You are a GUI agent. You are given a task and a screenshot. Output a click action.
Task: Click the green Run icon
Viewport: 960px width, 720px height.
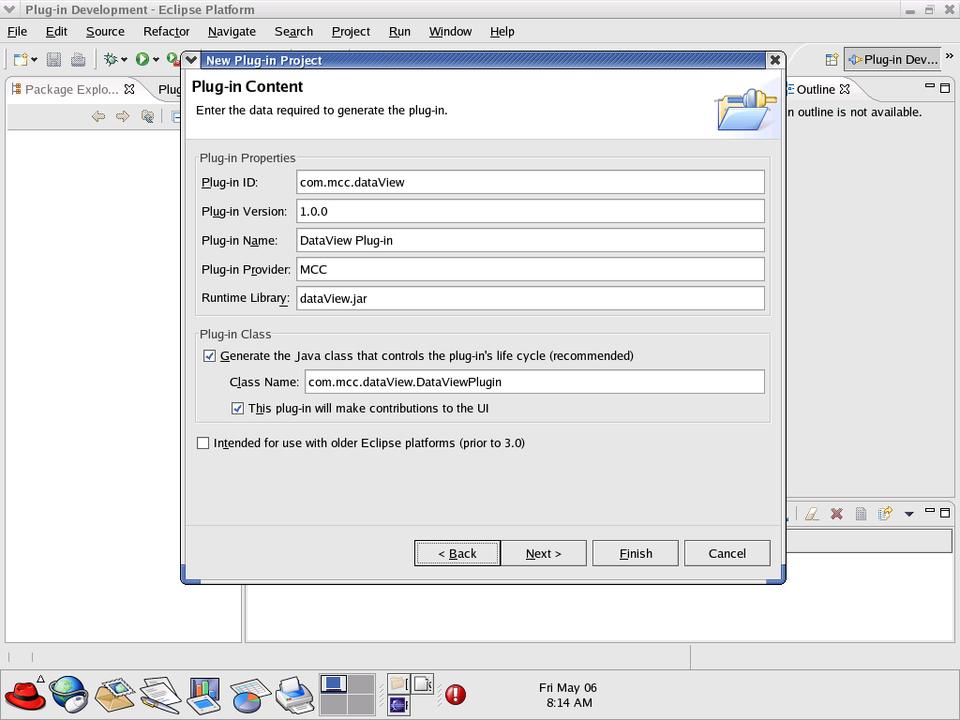(142, 60)
